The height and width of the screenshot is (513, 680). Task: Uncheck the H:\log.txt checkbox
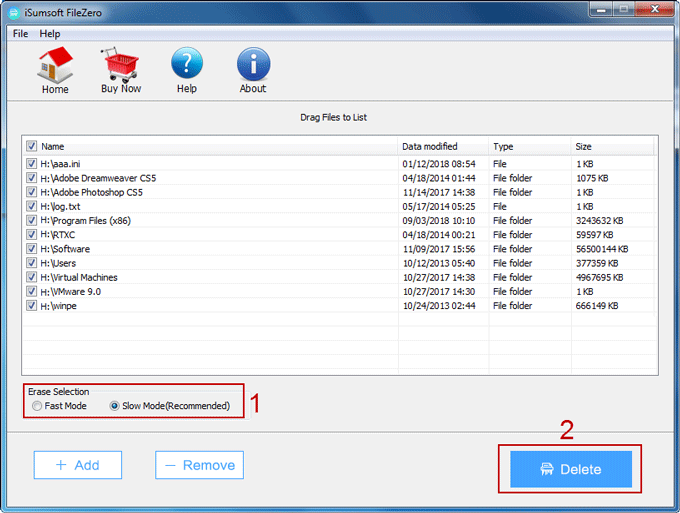pyautogui.click(x=31, y=206)
